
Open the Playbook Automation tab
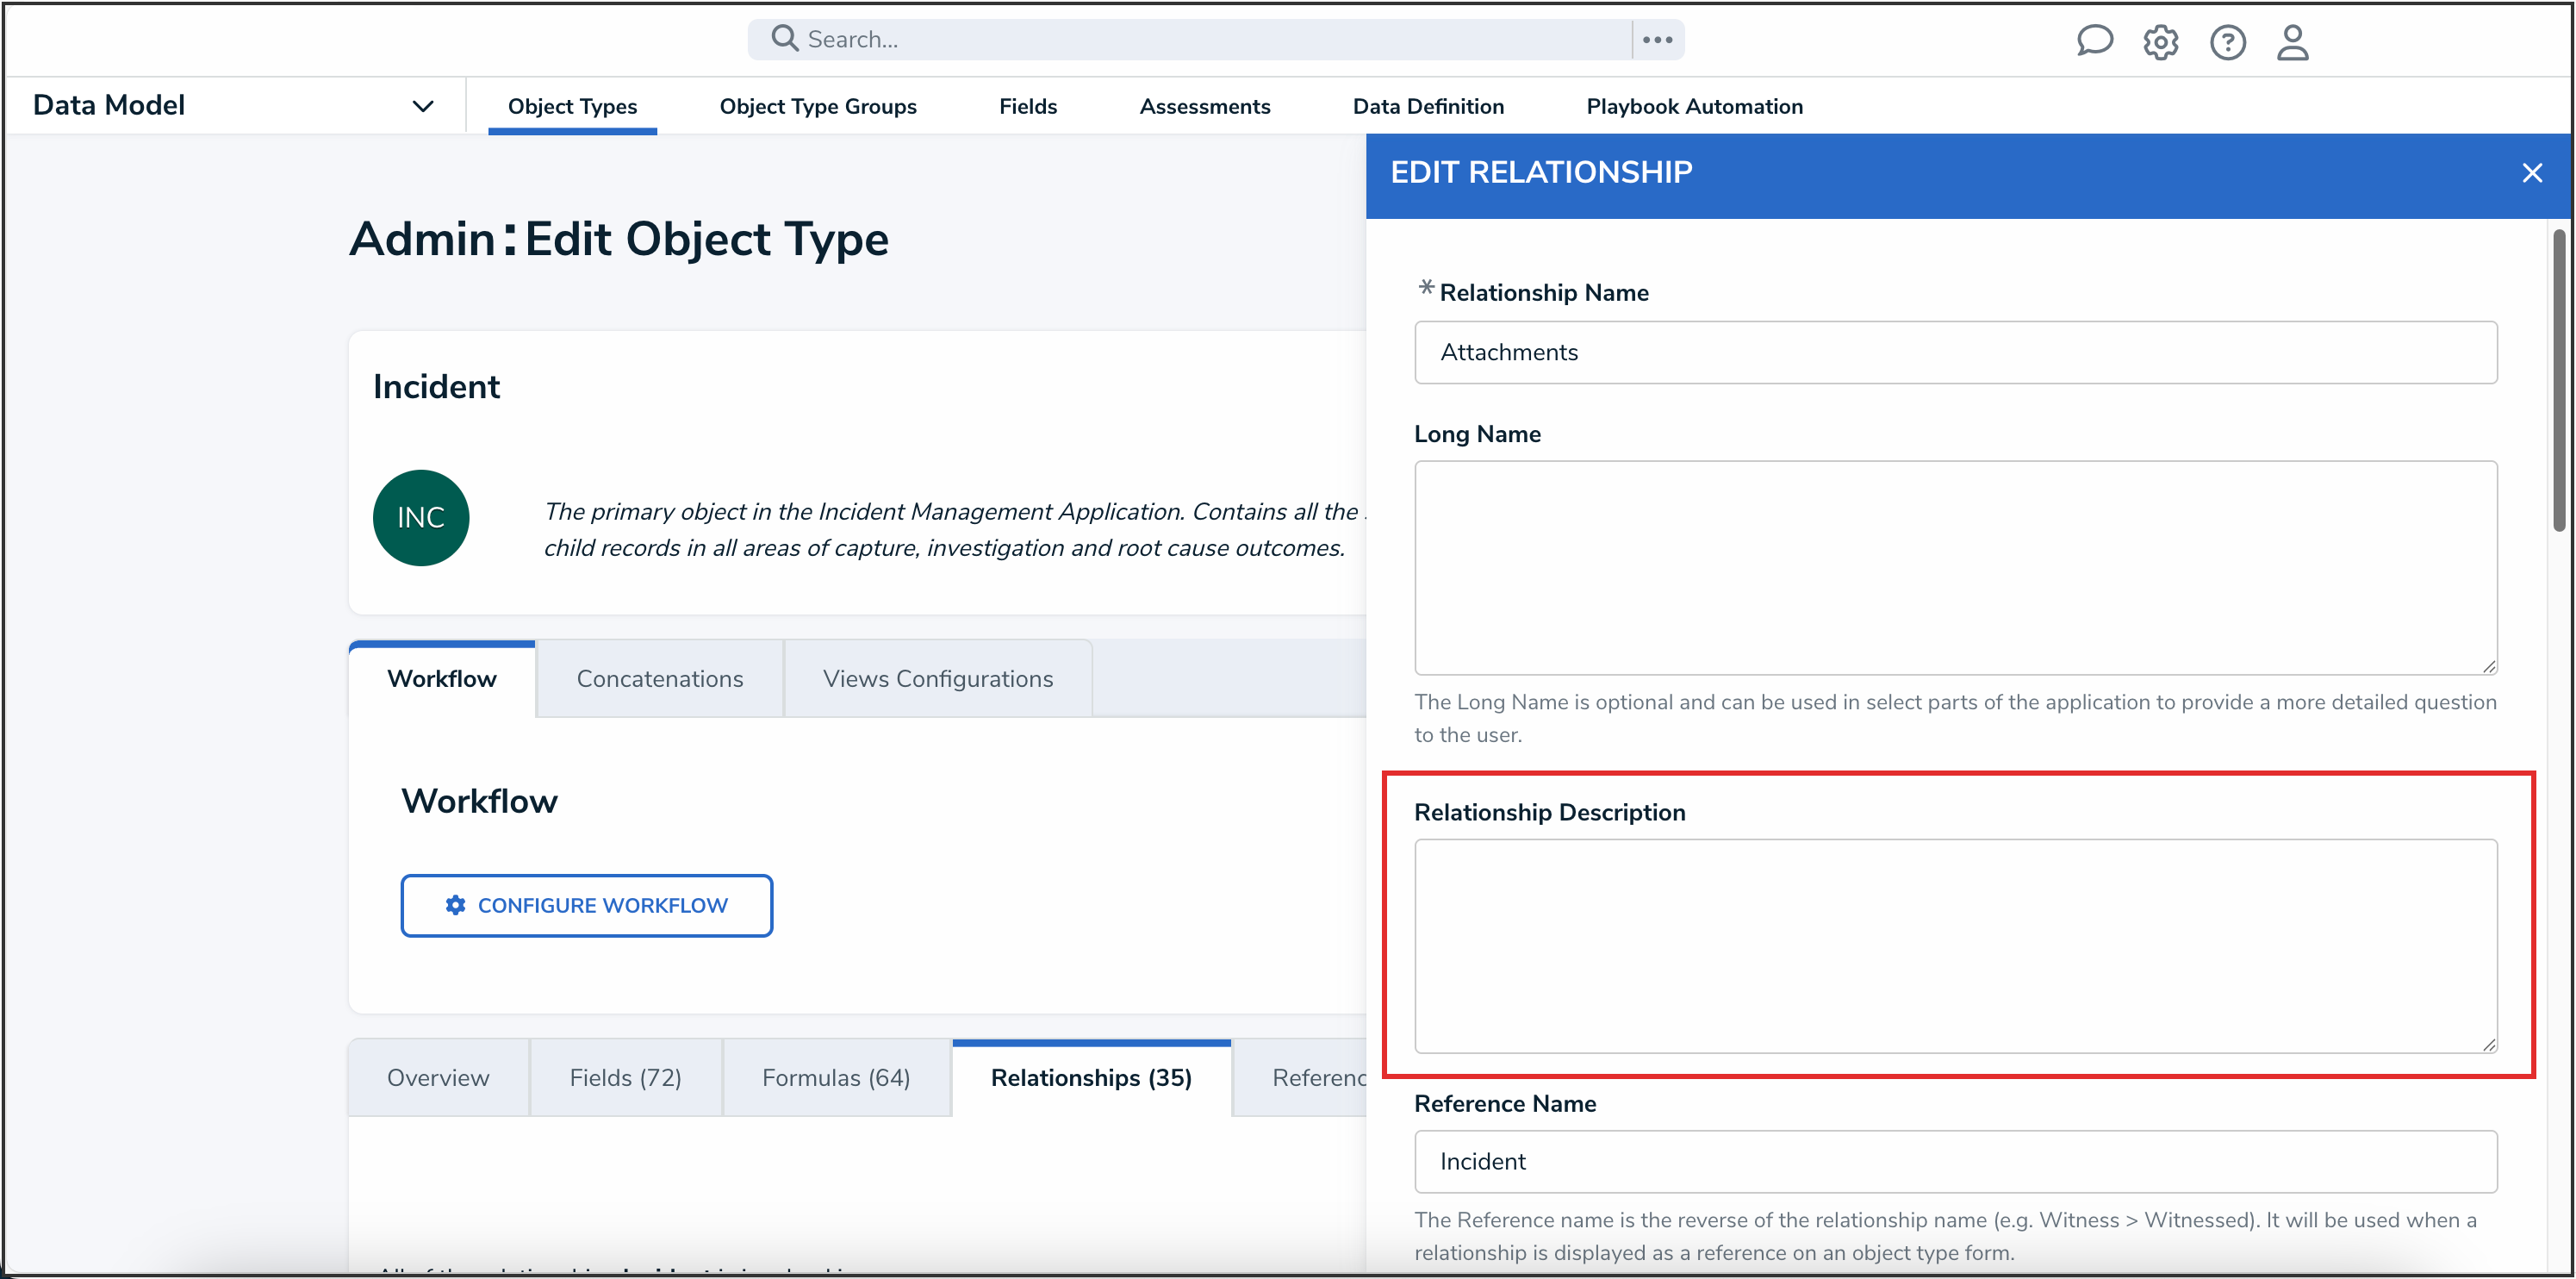(x=1694, y=106)
